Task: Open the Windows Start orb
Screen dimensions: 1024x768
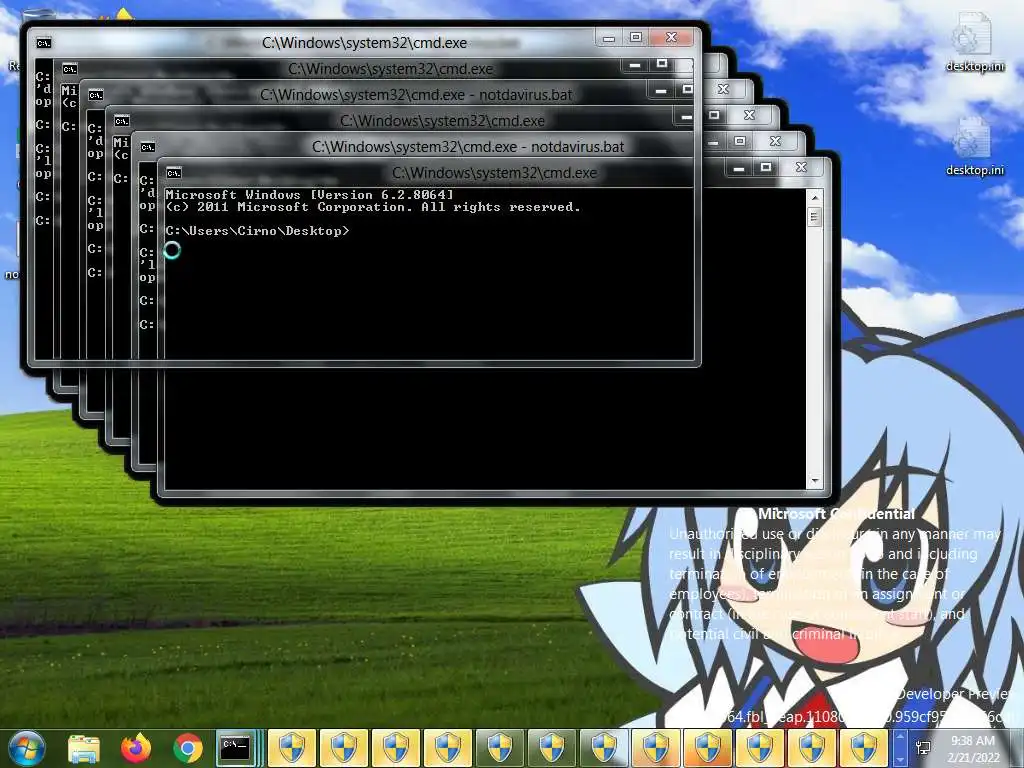Action: [26, 748]
